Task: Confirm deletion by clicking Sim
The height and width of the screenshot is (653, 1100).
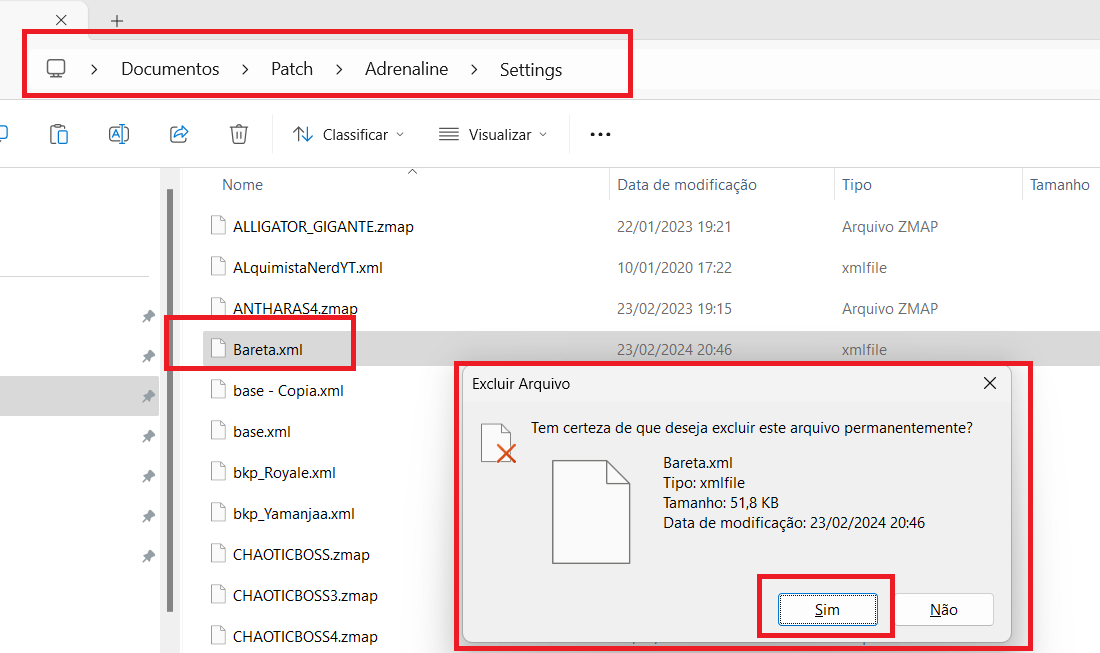Action: (x=827, y=609)
